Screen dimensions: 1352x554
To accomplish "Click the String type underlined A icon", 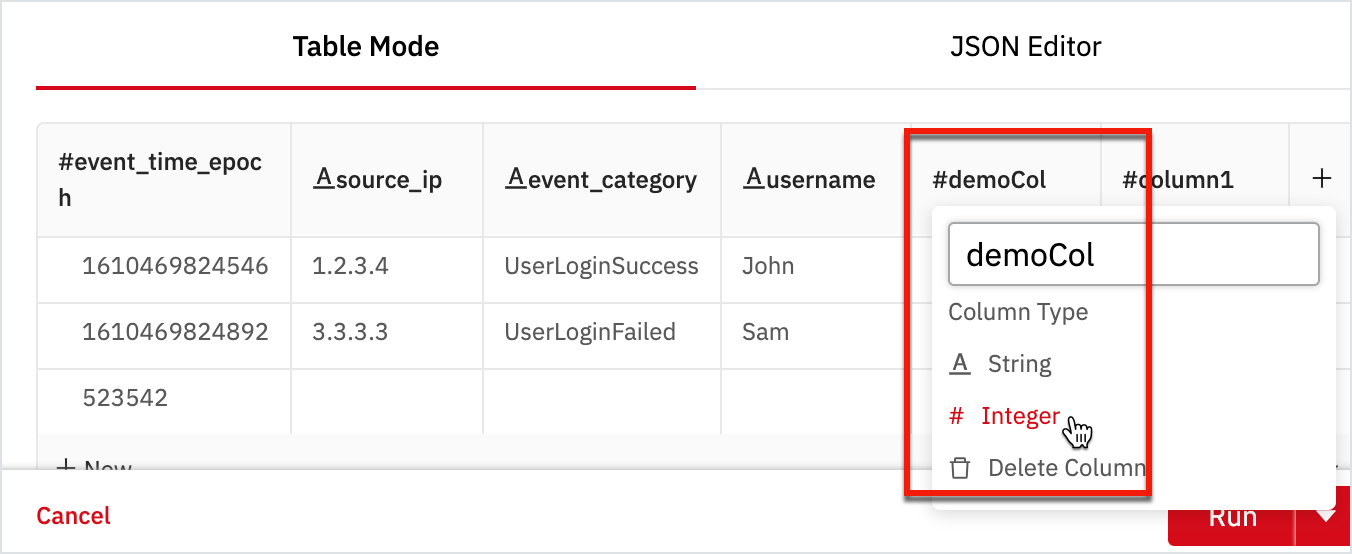I will click(x=960, y=364).
